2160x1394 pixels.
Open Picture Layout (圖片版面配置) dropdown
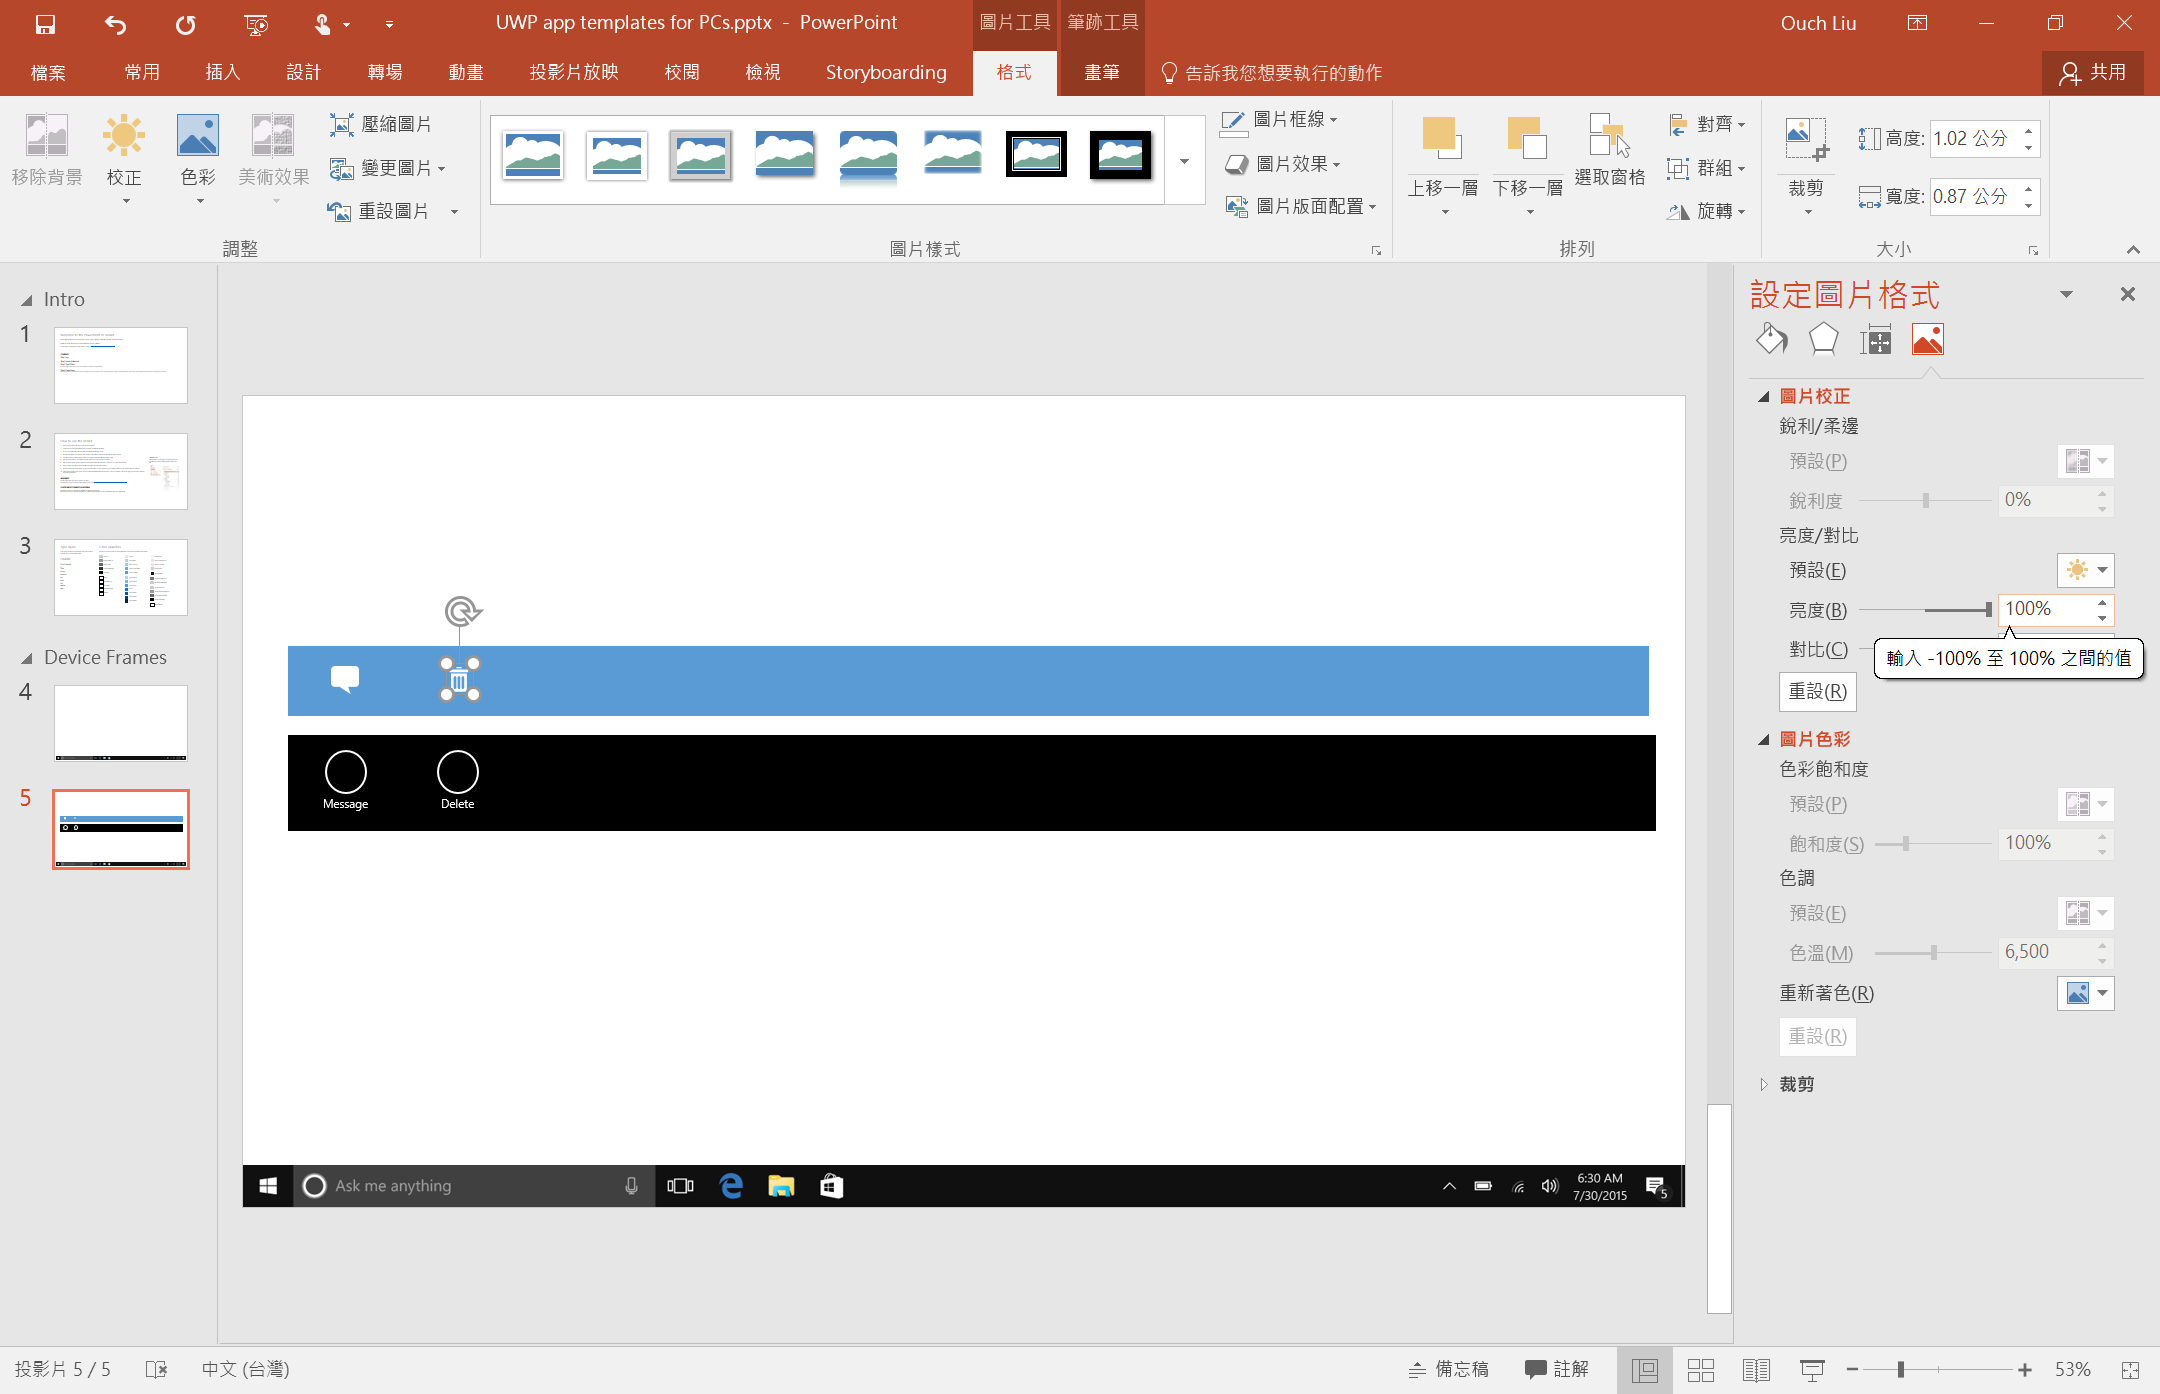(1301, 206)
